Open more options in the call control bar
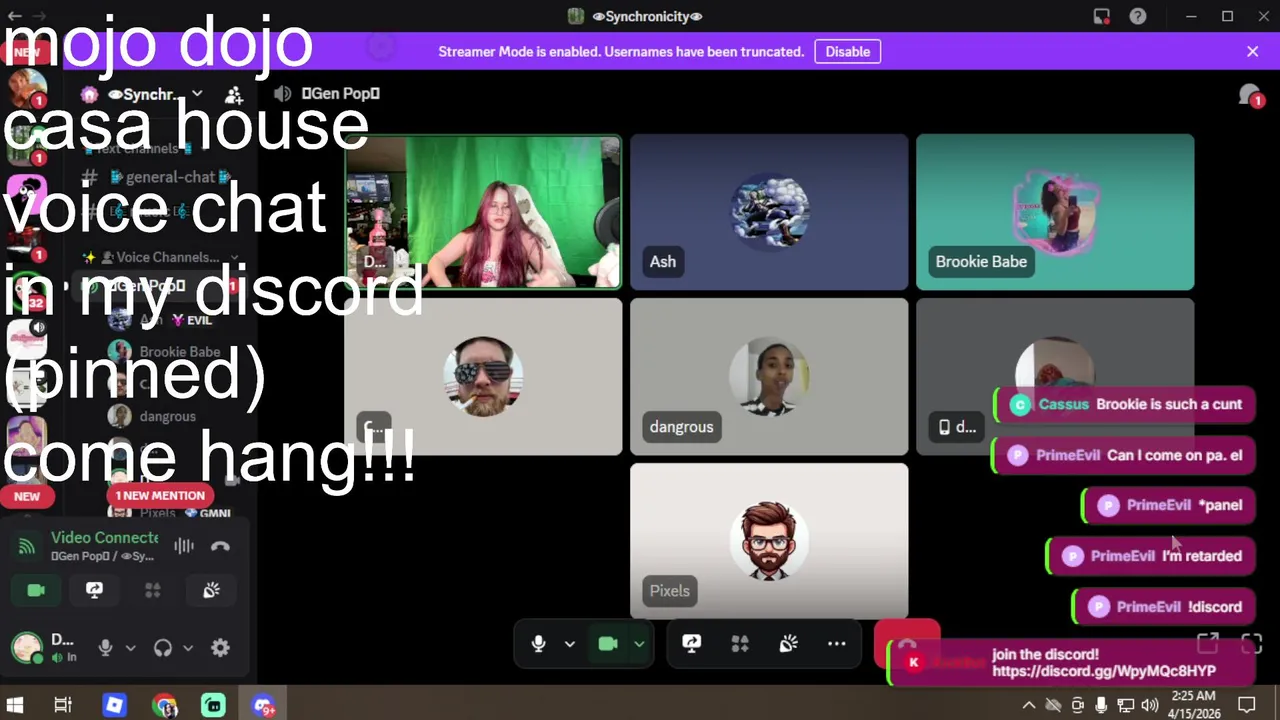This screenshot has height=720, width=1280. tap(837, 644)
